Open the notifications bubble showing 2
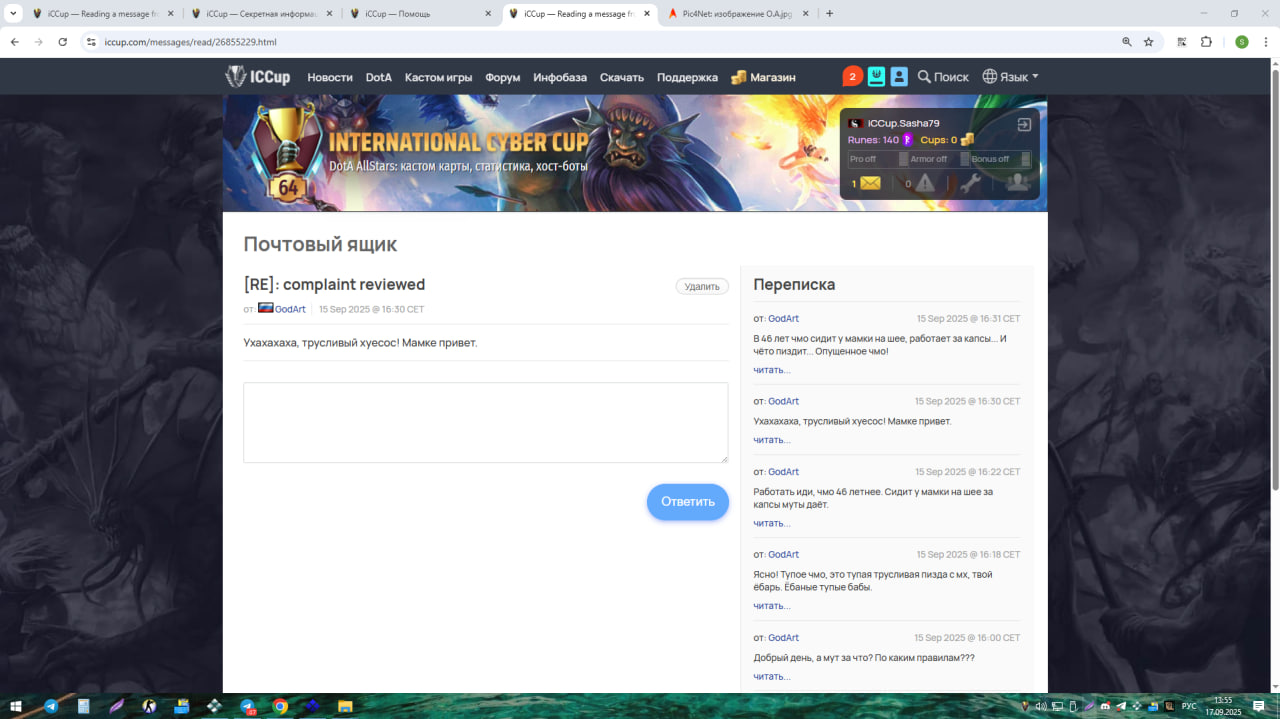 pos(852,77)
